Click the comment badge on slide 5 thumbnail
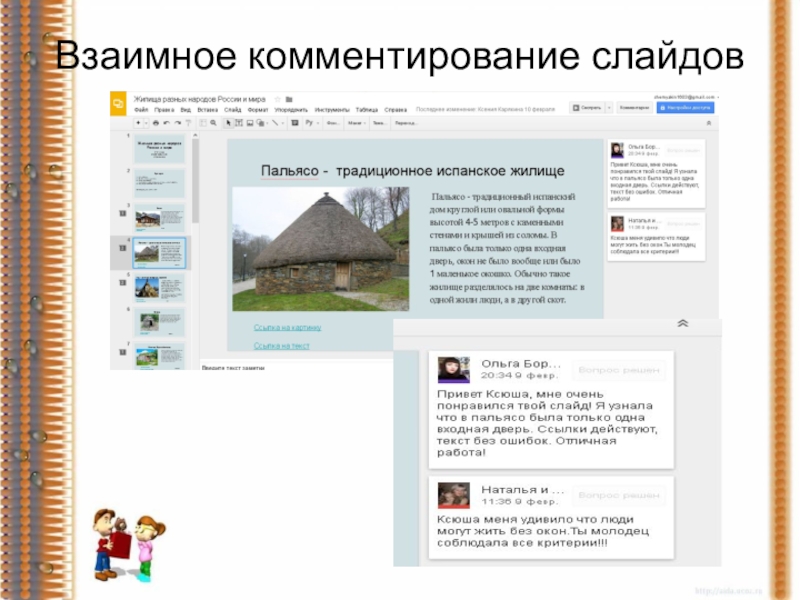Viewport: 800px width, 600px height. 122,284
